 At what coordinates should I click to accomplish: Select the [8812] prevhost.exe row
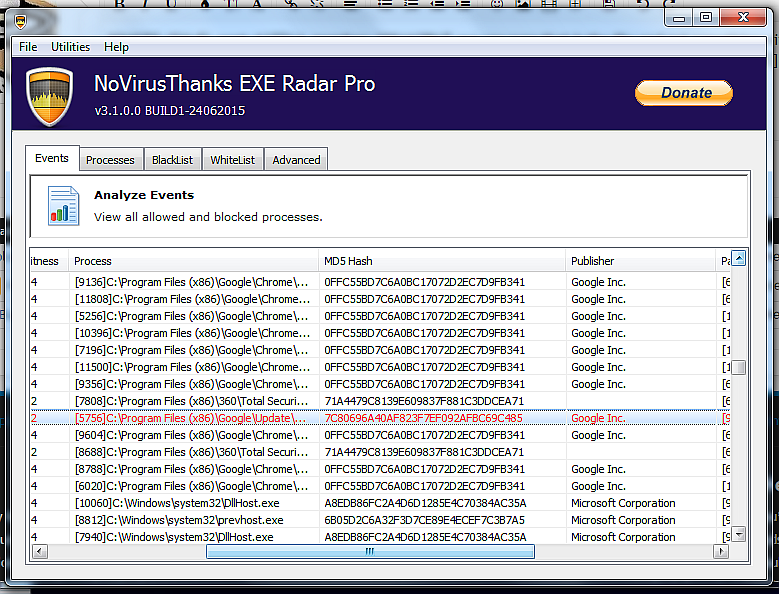(380, 520)
